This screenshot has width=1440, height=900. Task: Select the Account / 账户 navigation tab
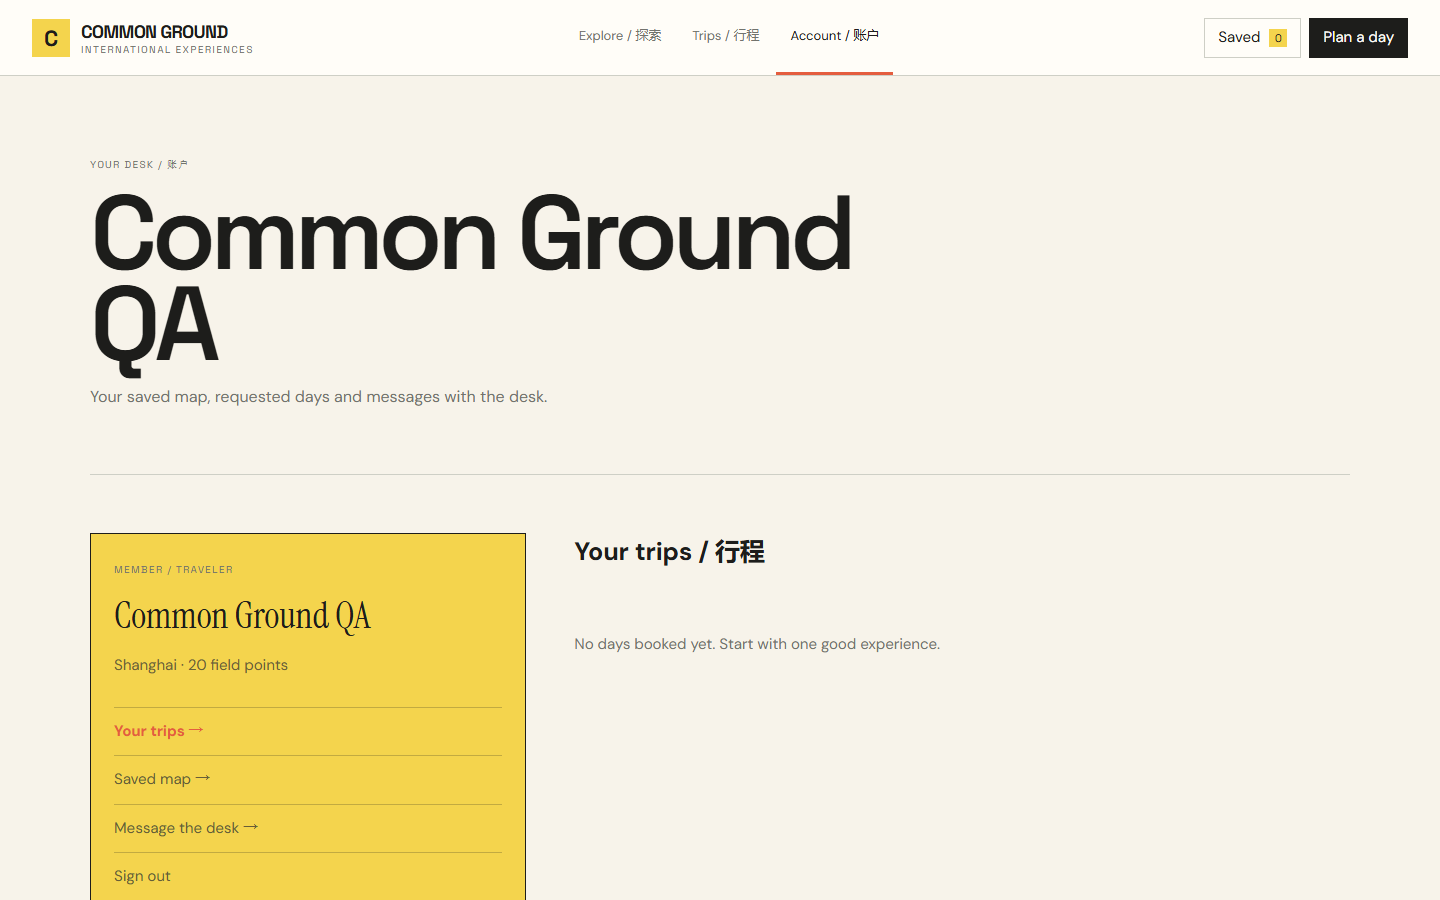(x=834, y=36)
